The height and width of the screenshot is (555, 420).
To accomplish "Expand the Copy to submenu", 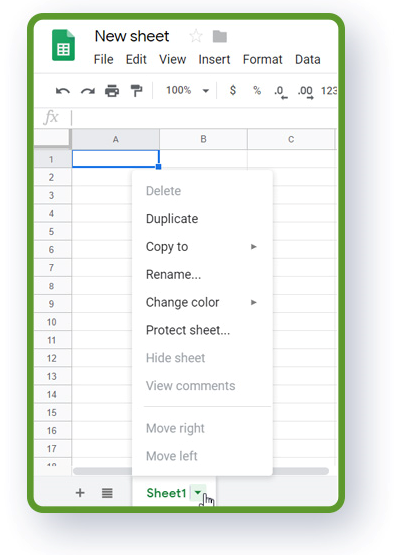I will (202, 247).
